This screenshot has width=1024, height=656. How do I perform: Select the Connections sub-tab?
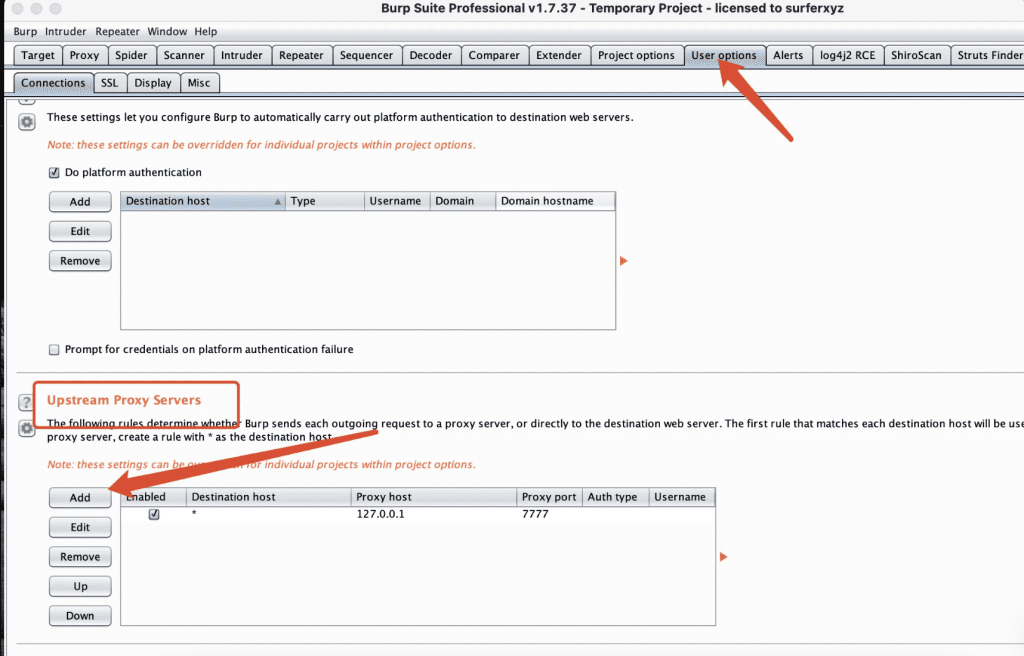click(x=53, y=83)
